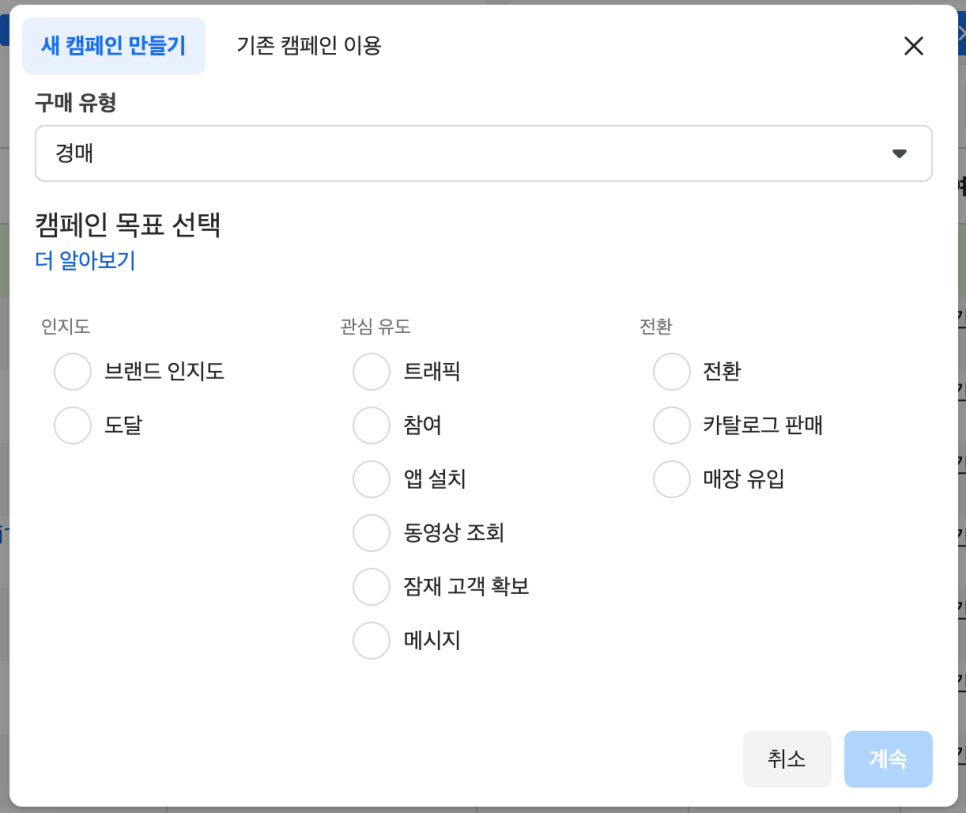Click the 관심 유도 column label
The width and height of the screenshot is (966, 813).
point(375,326)
